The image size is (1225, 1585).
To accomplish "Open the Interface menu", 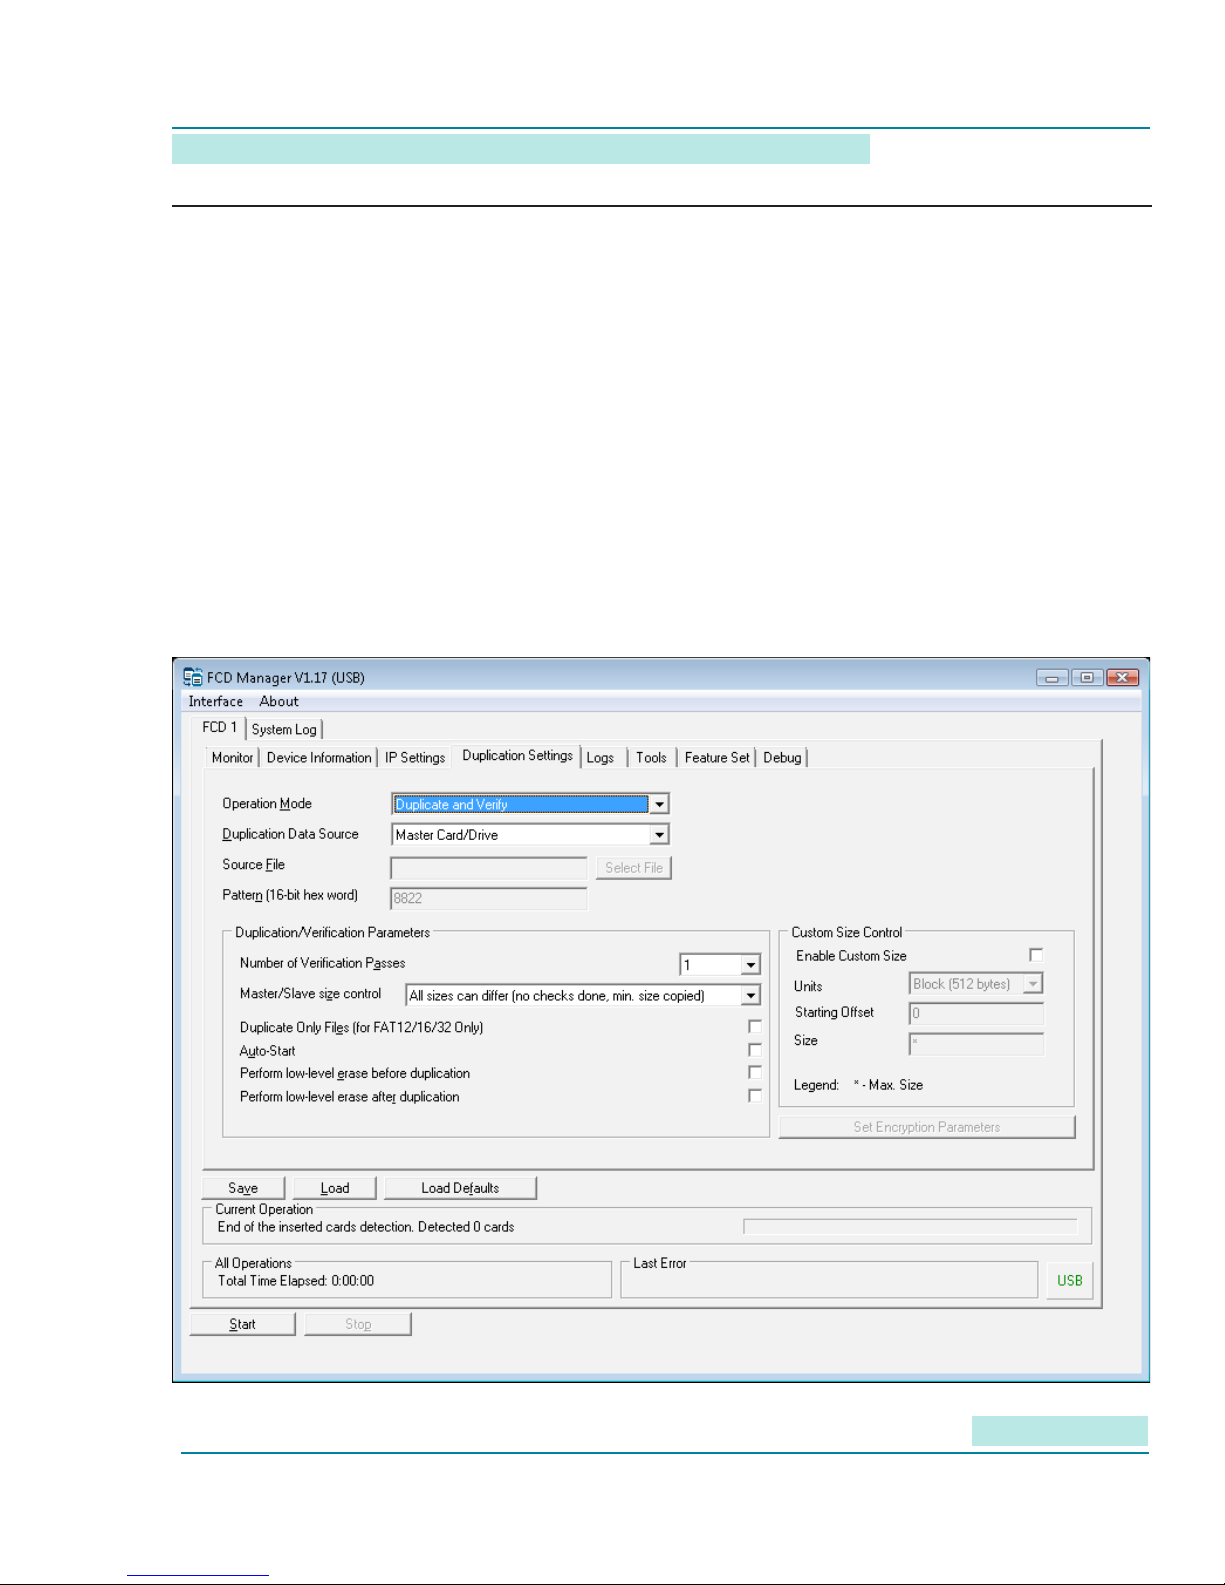I will pos(215,702).
